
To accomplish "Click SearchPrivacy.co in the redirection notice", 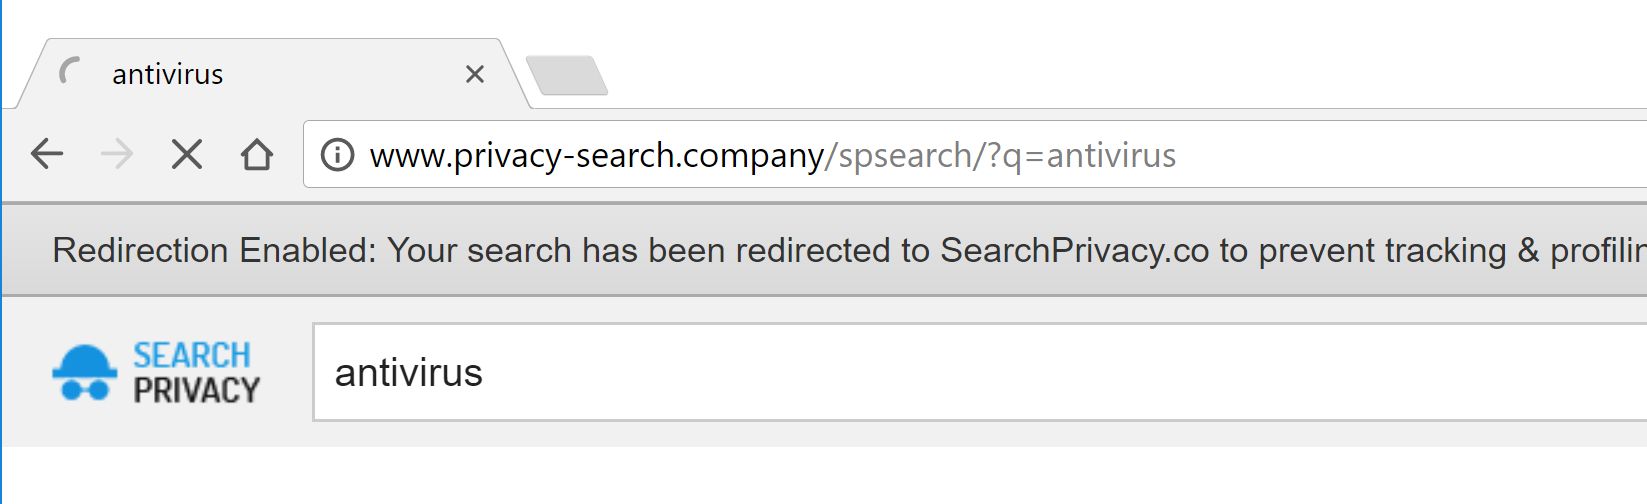I will click(1074, 250).
